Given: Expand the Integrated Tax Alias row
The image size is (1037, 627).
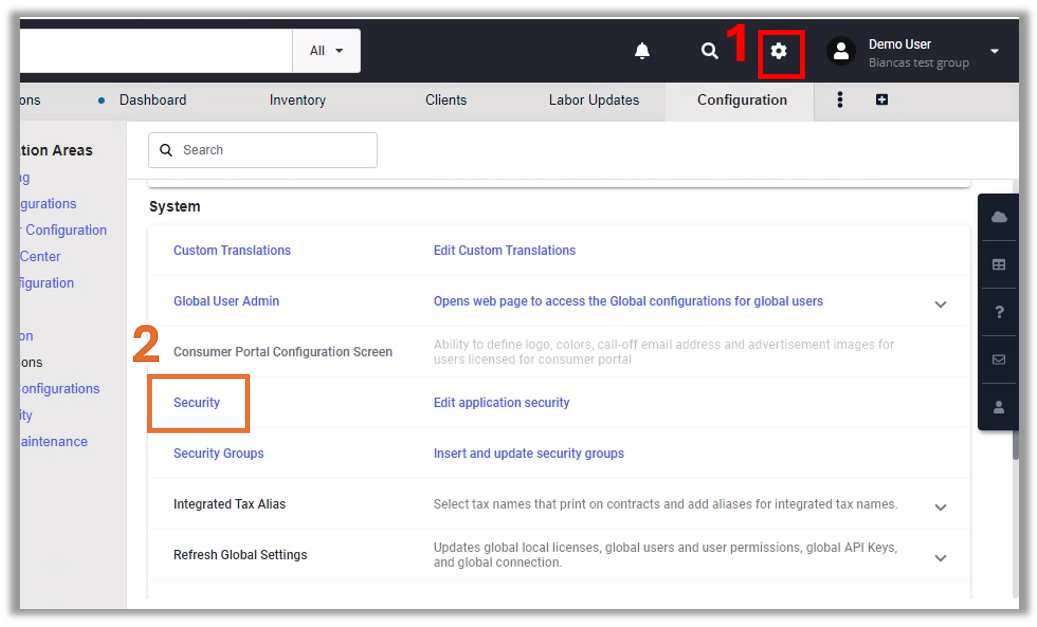Looking at the screenshot, I should 940,507.
